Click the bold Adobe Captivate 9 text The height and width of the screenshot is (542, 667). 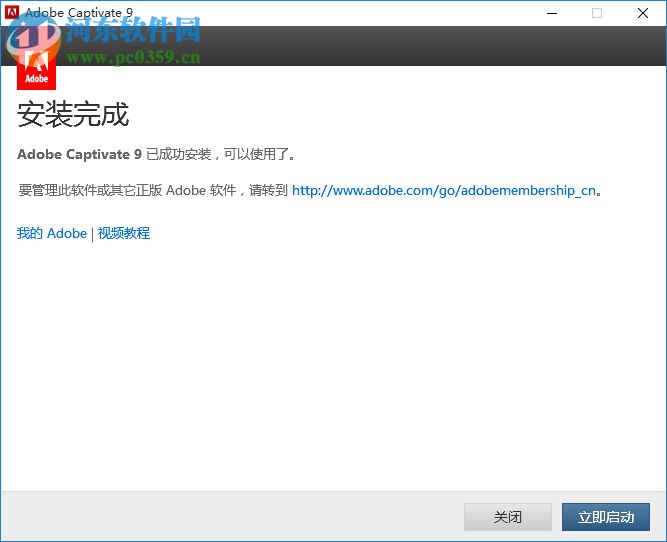pos(79,154)
